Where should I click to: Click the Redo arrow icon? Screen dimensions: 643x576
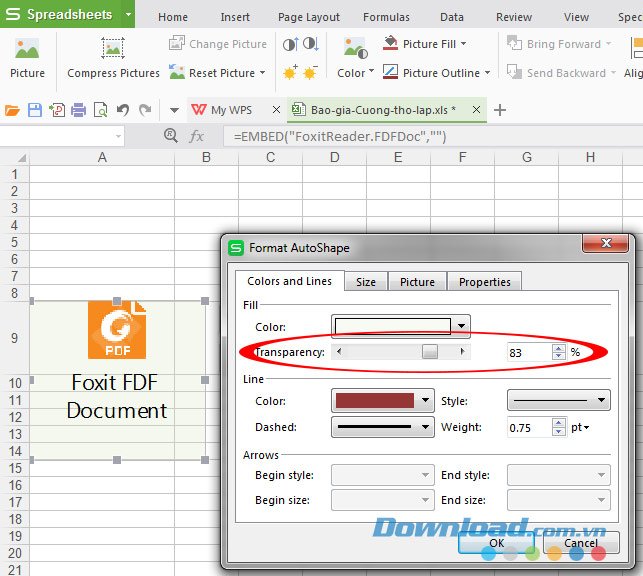click(145, 110)
